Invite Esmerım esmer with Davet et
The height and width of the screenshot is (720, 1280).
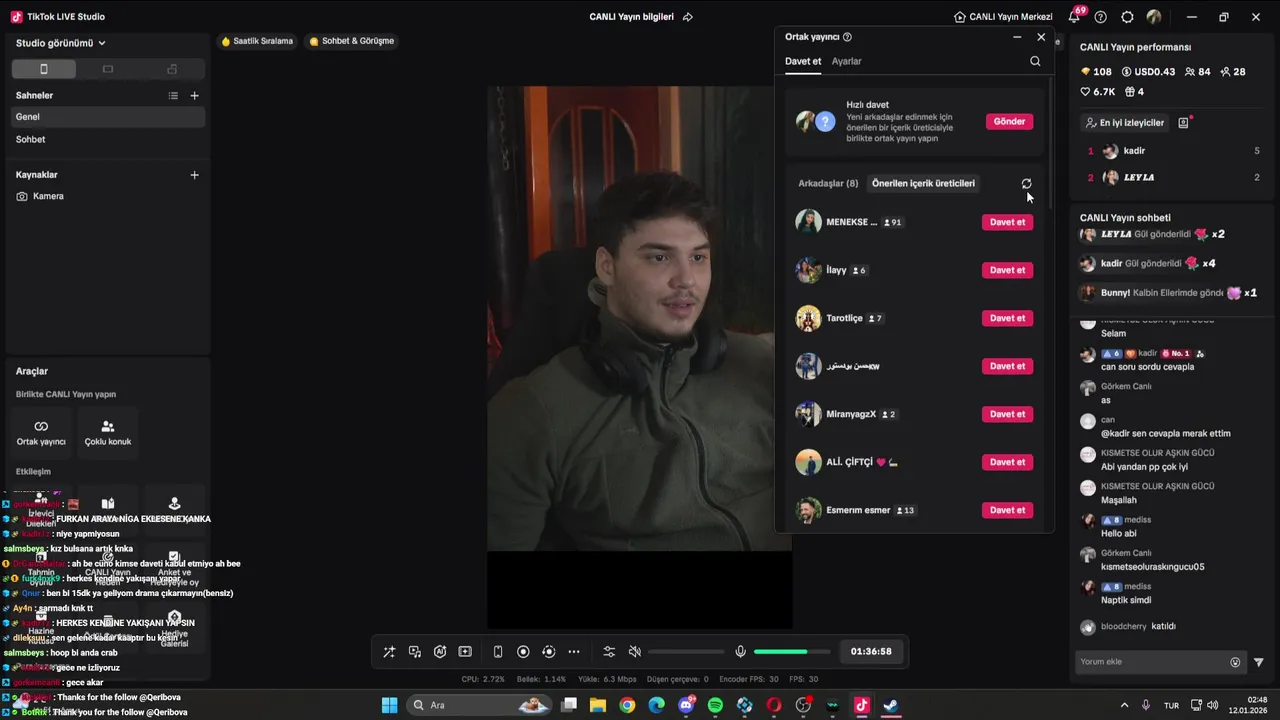tap(1007, 511)
